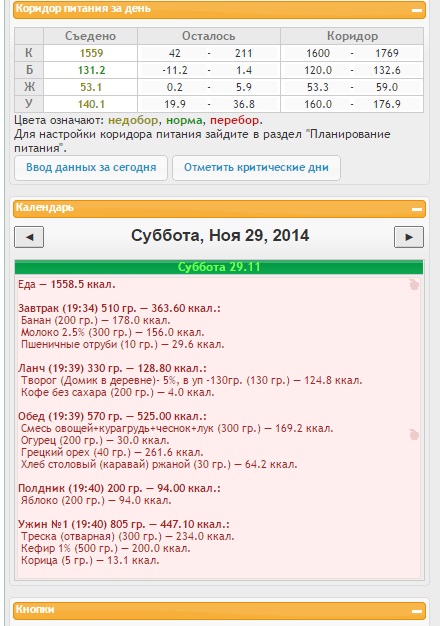The width and height of the screenshot is (440, 626).
Task: Click the Отметить критические дни button
Action: (x=256, y=168)
